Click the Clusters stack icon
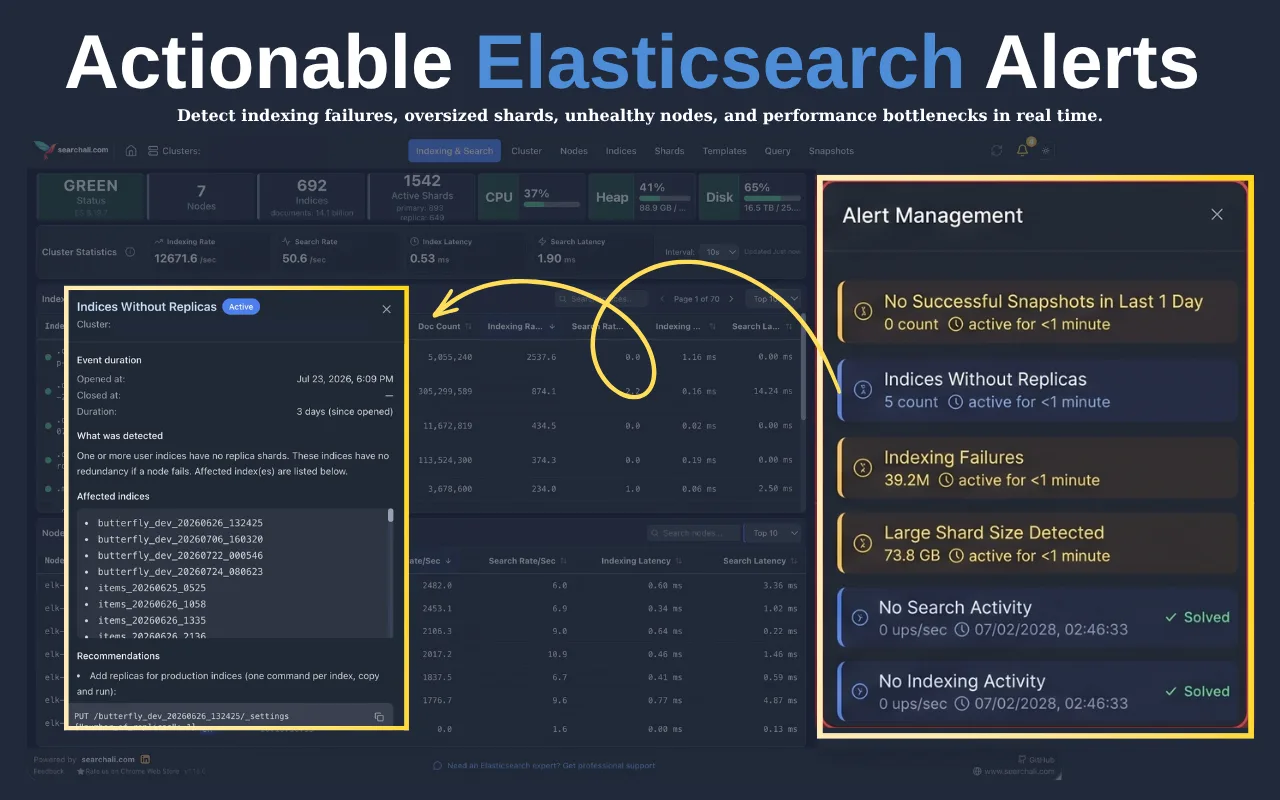 tap(153, 151)
